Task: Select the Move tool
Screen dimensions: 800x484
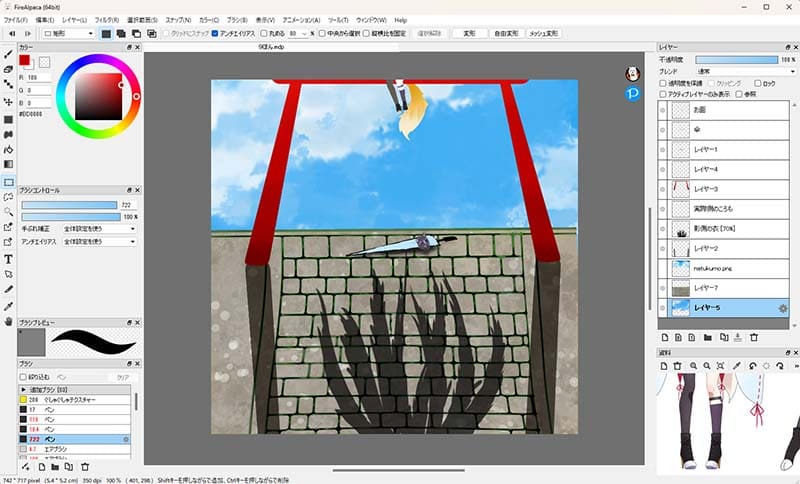Action: 8,101
